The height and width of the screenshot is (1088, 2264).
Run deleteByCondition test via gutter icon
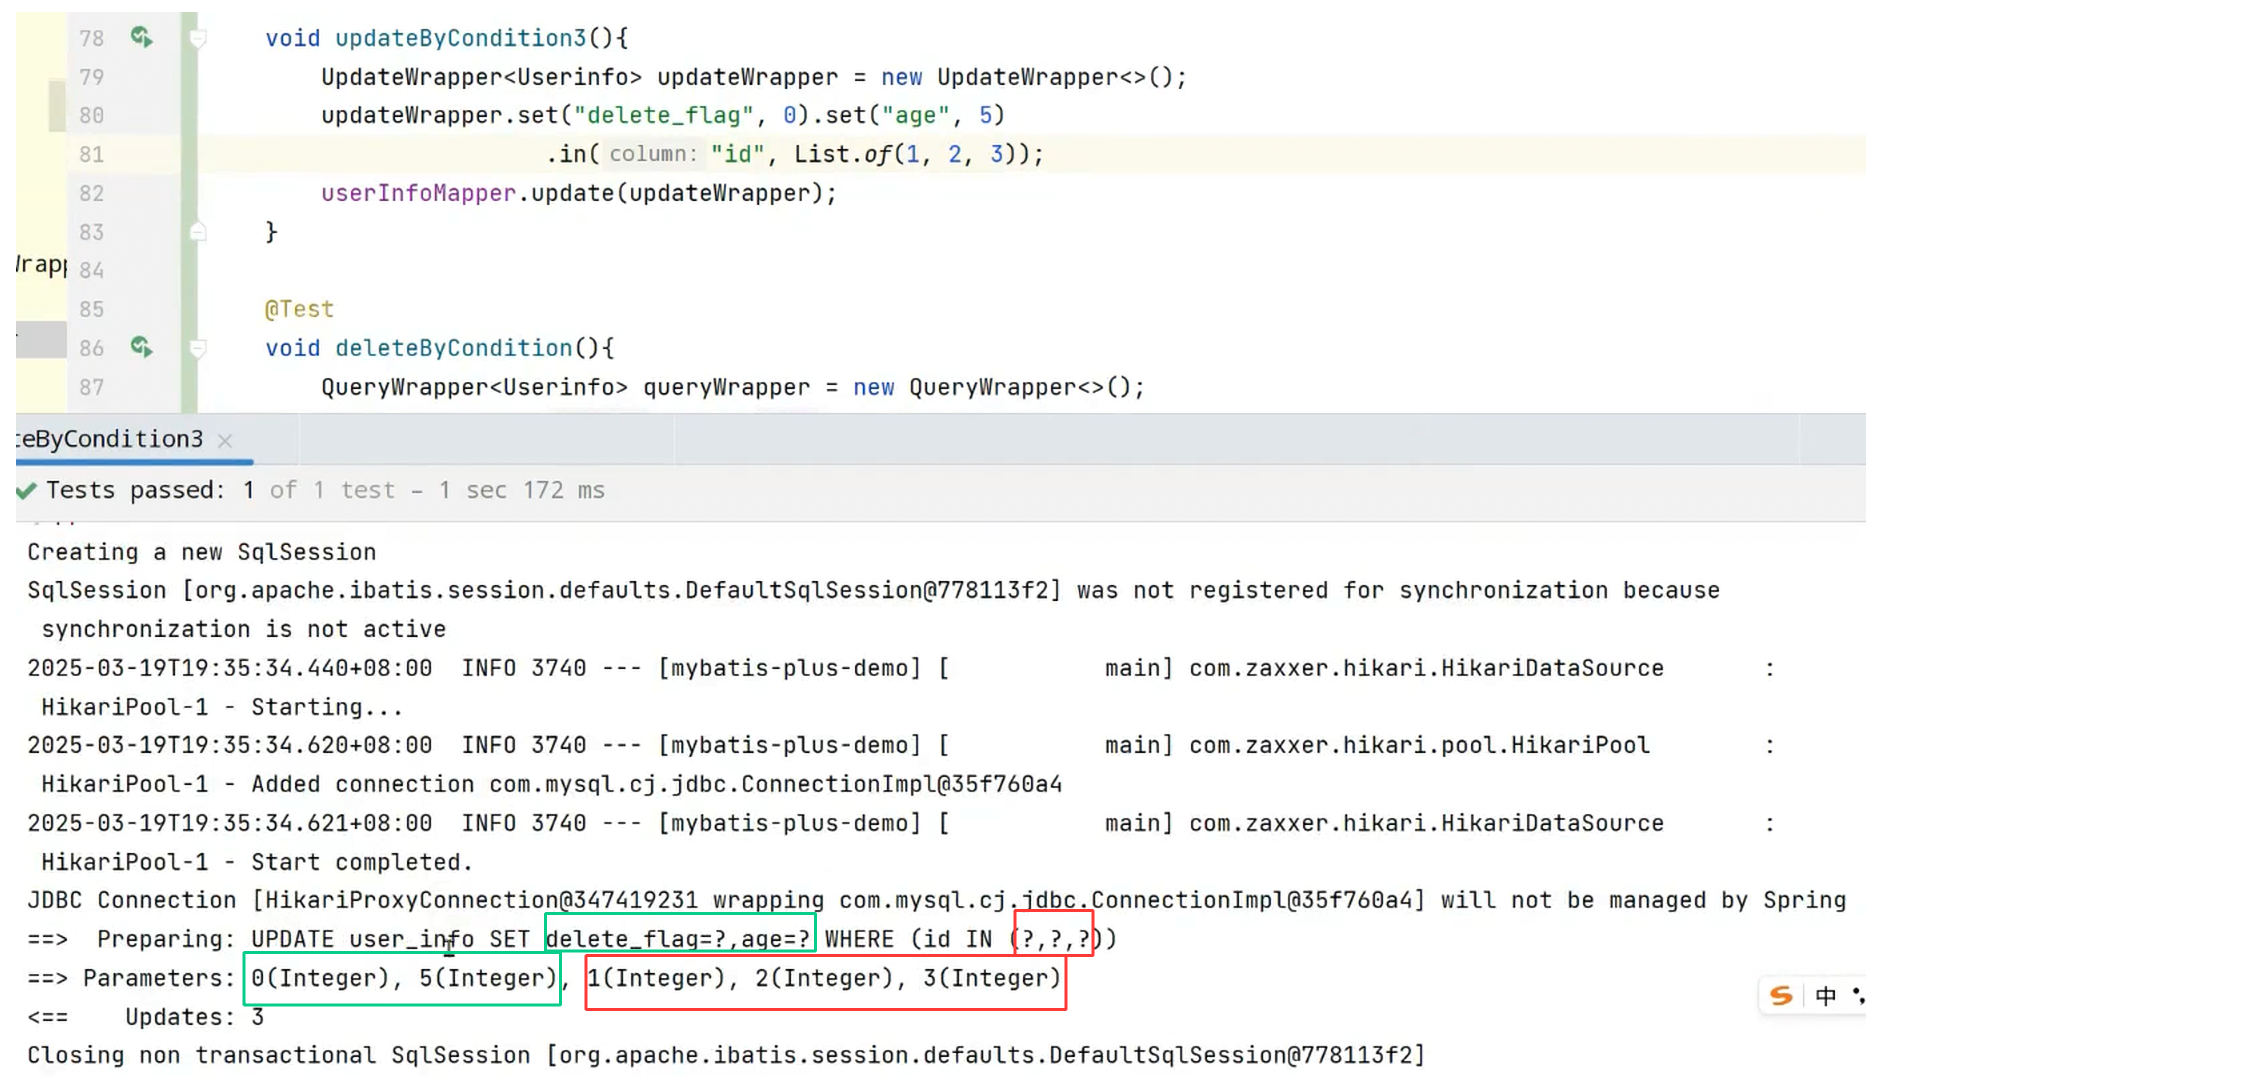coord(141,347)
